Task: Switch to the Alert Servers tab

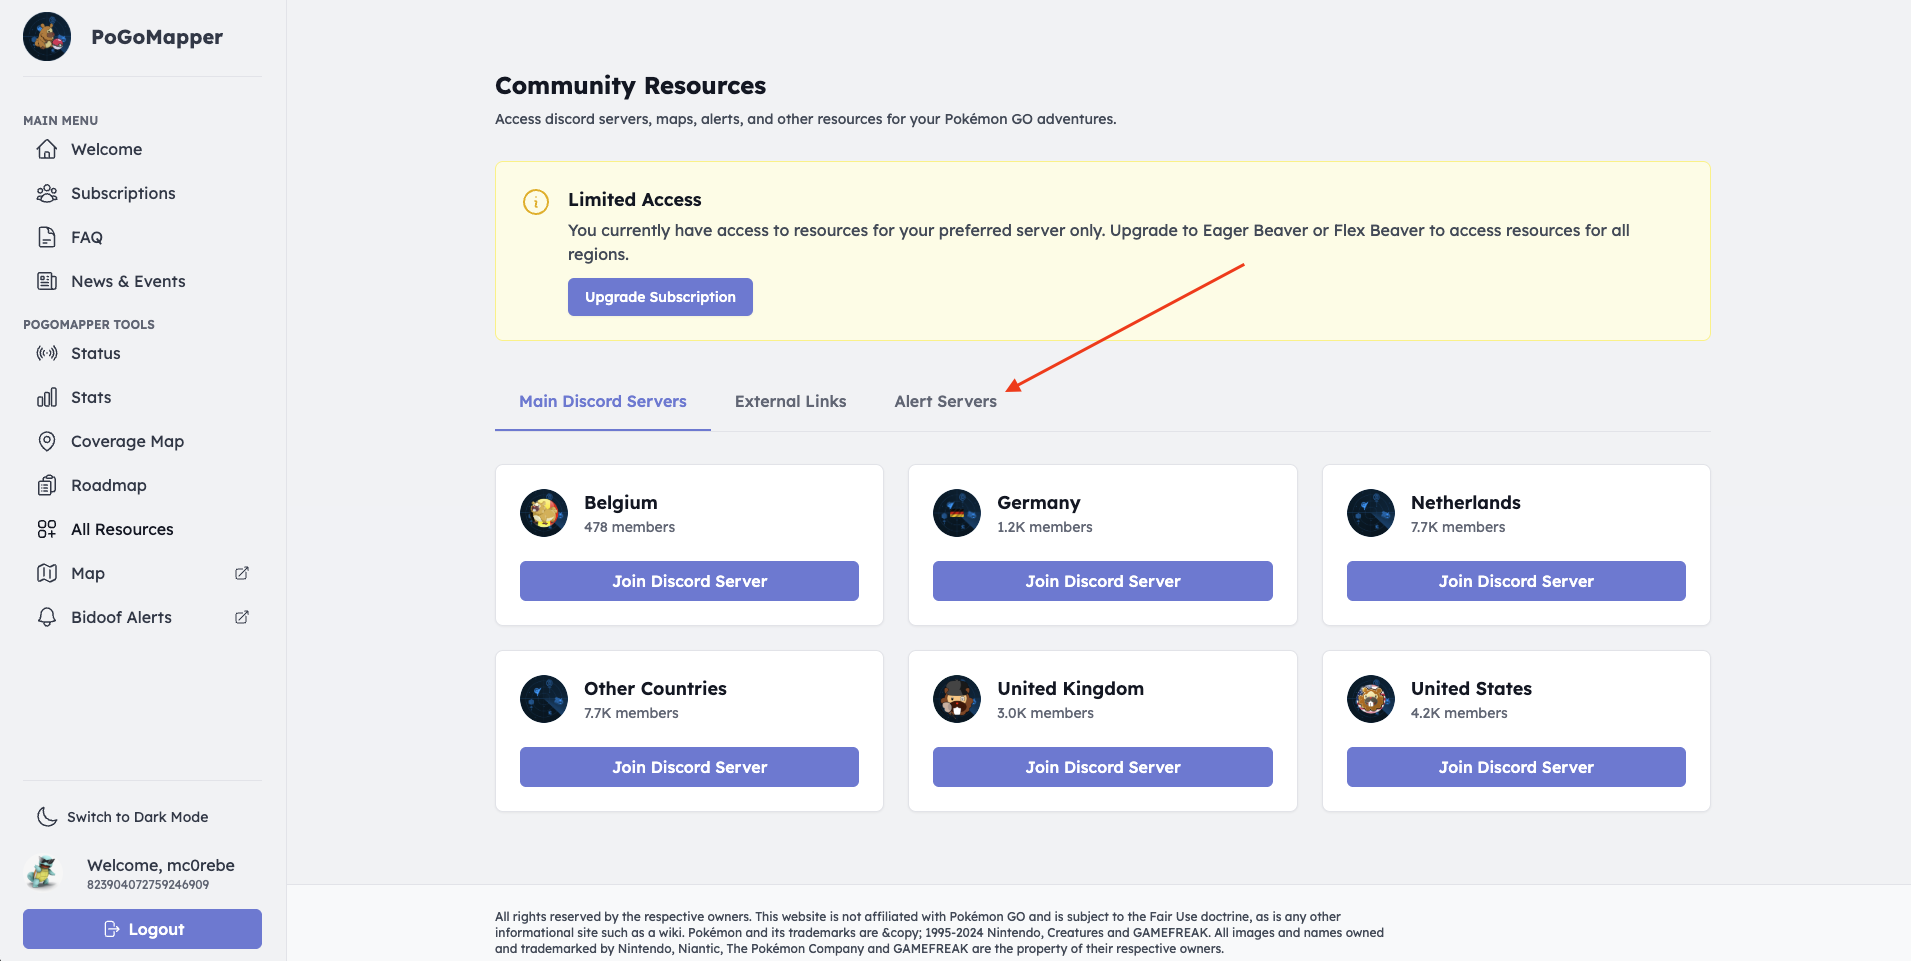Action: [x=945, y=401]
